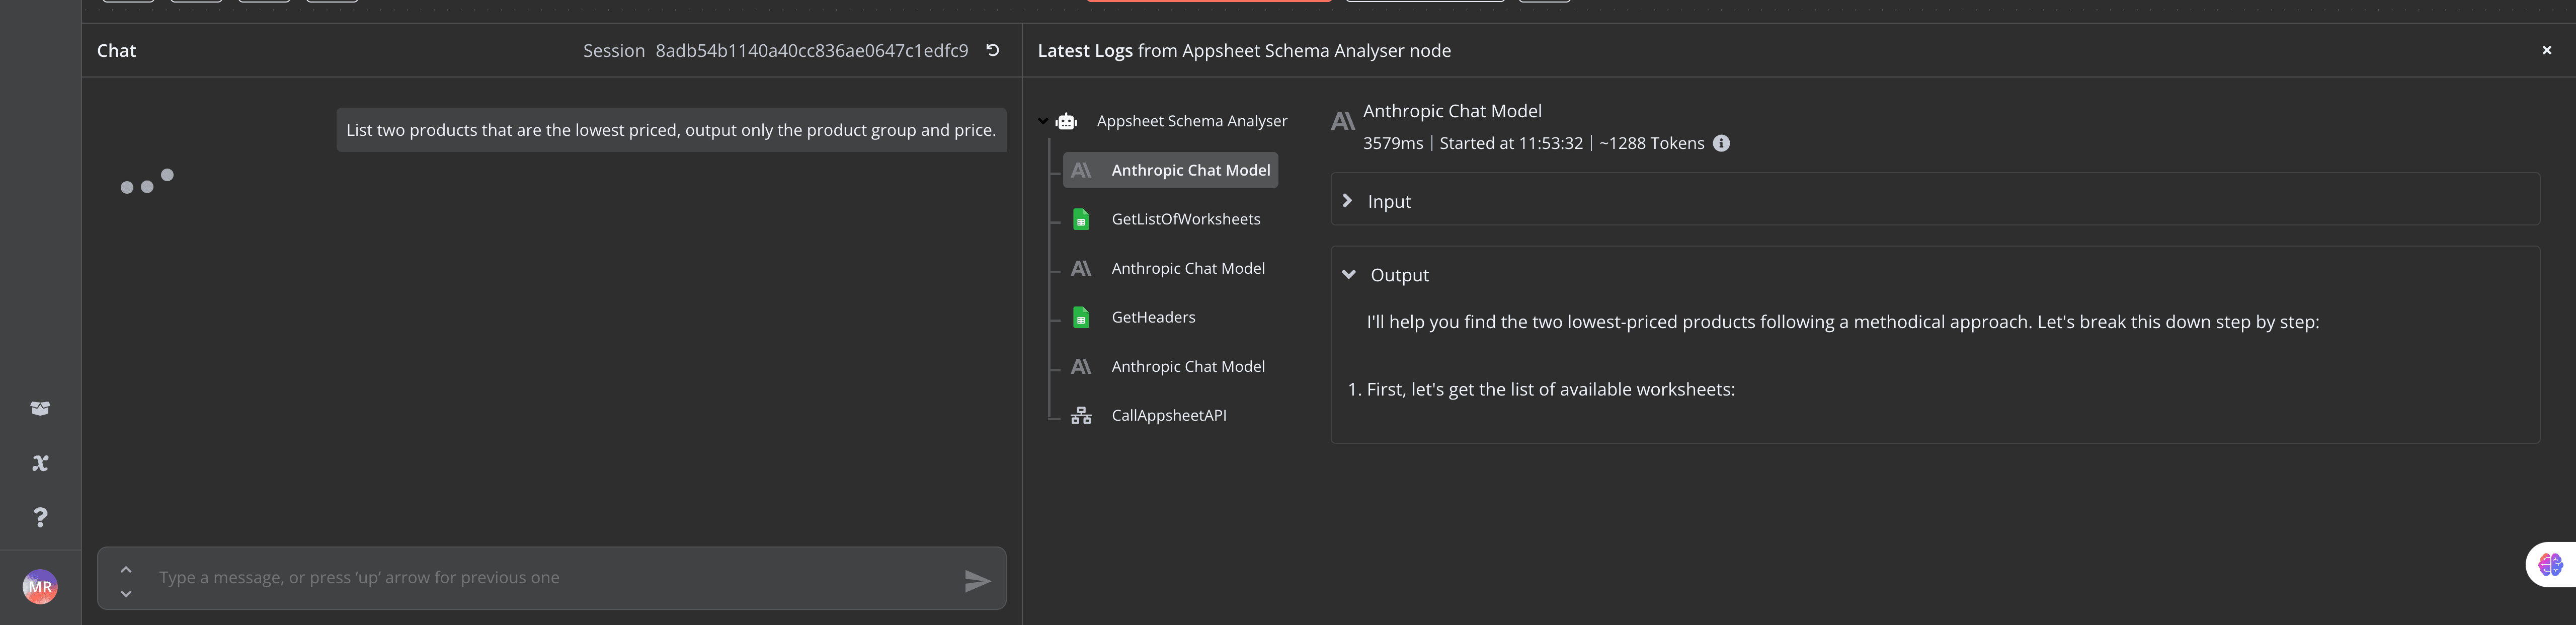Click the 'Started at 11:53:32' text
This screenshot has height=625, width=2576.
click(1511, 143)
